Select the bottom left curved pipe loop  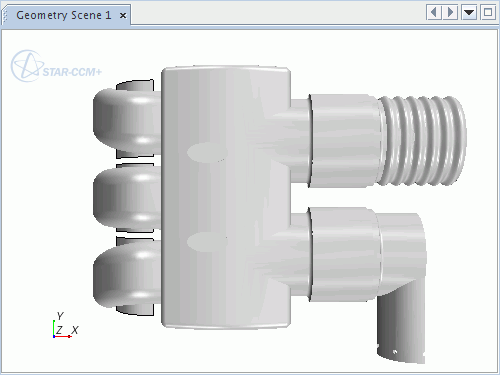pyautogui.click(x=127, y=276)
